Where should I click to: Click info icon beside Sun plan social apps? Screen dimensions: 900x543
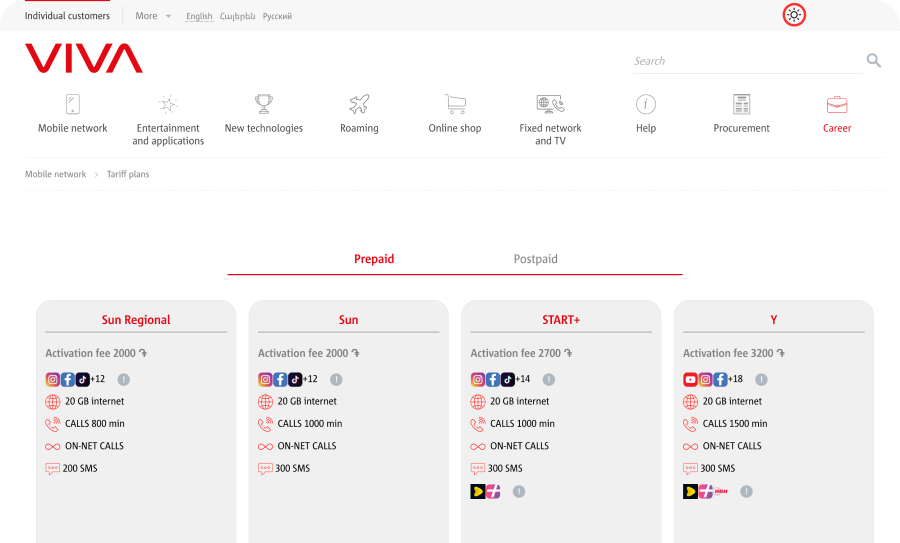click(336, 379)
